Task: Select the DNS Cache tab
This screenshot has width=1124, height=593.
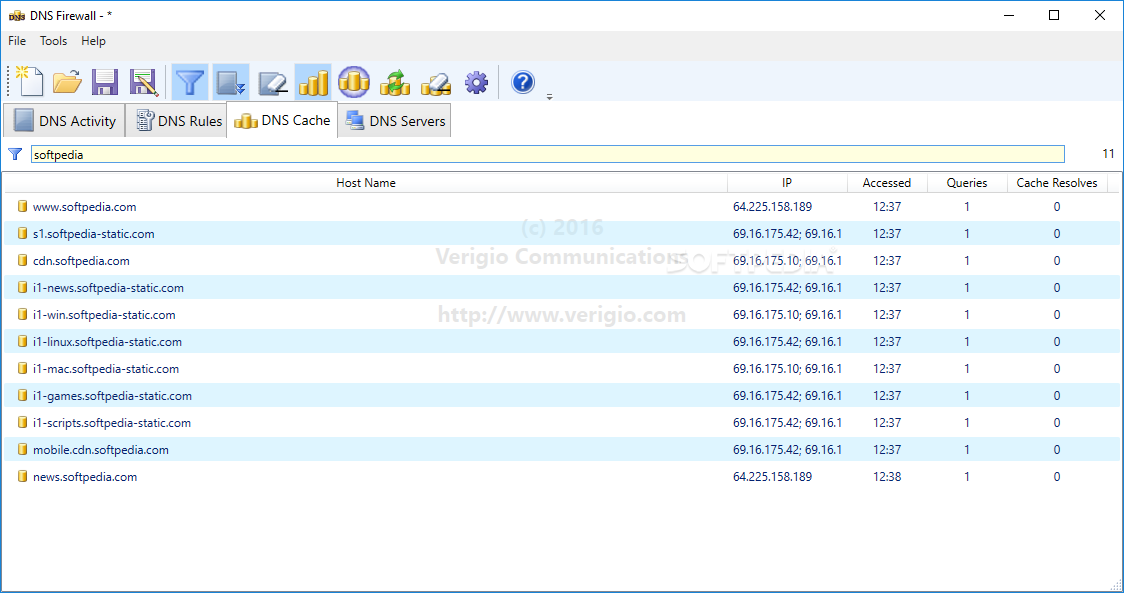Action: [282, 120]
